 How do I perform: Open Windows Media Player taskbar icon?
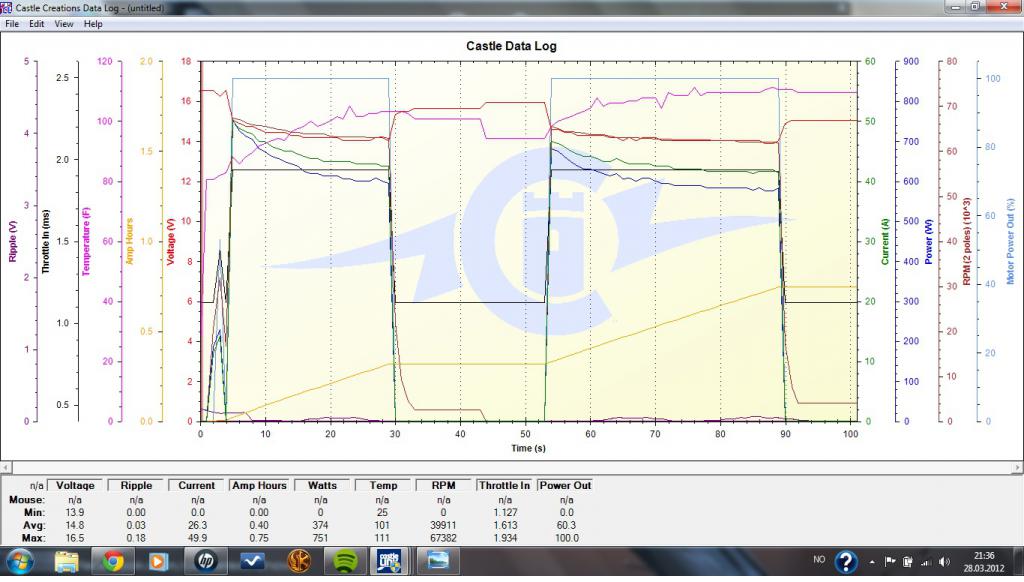[x=158, y=561]
